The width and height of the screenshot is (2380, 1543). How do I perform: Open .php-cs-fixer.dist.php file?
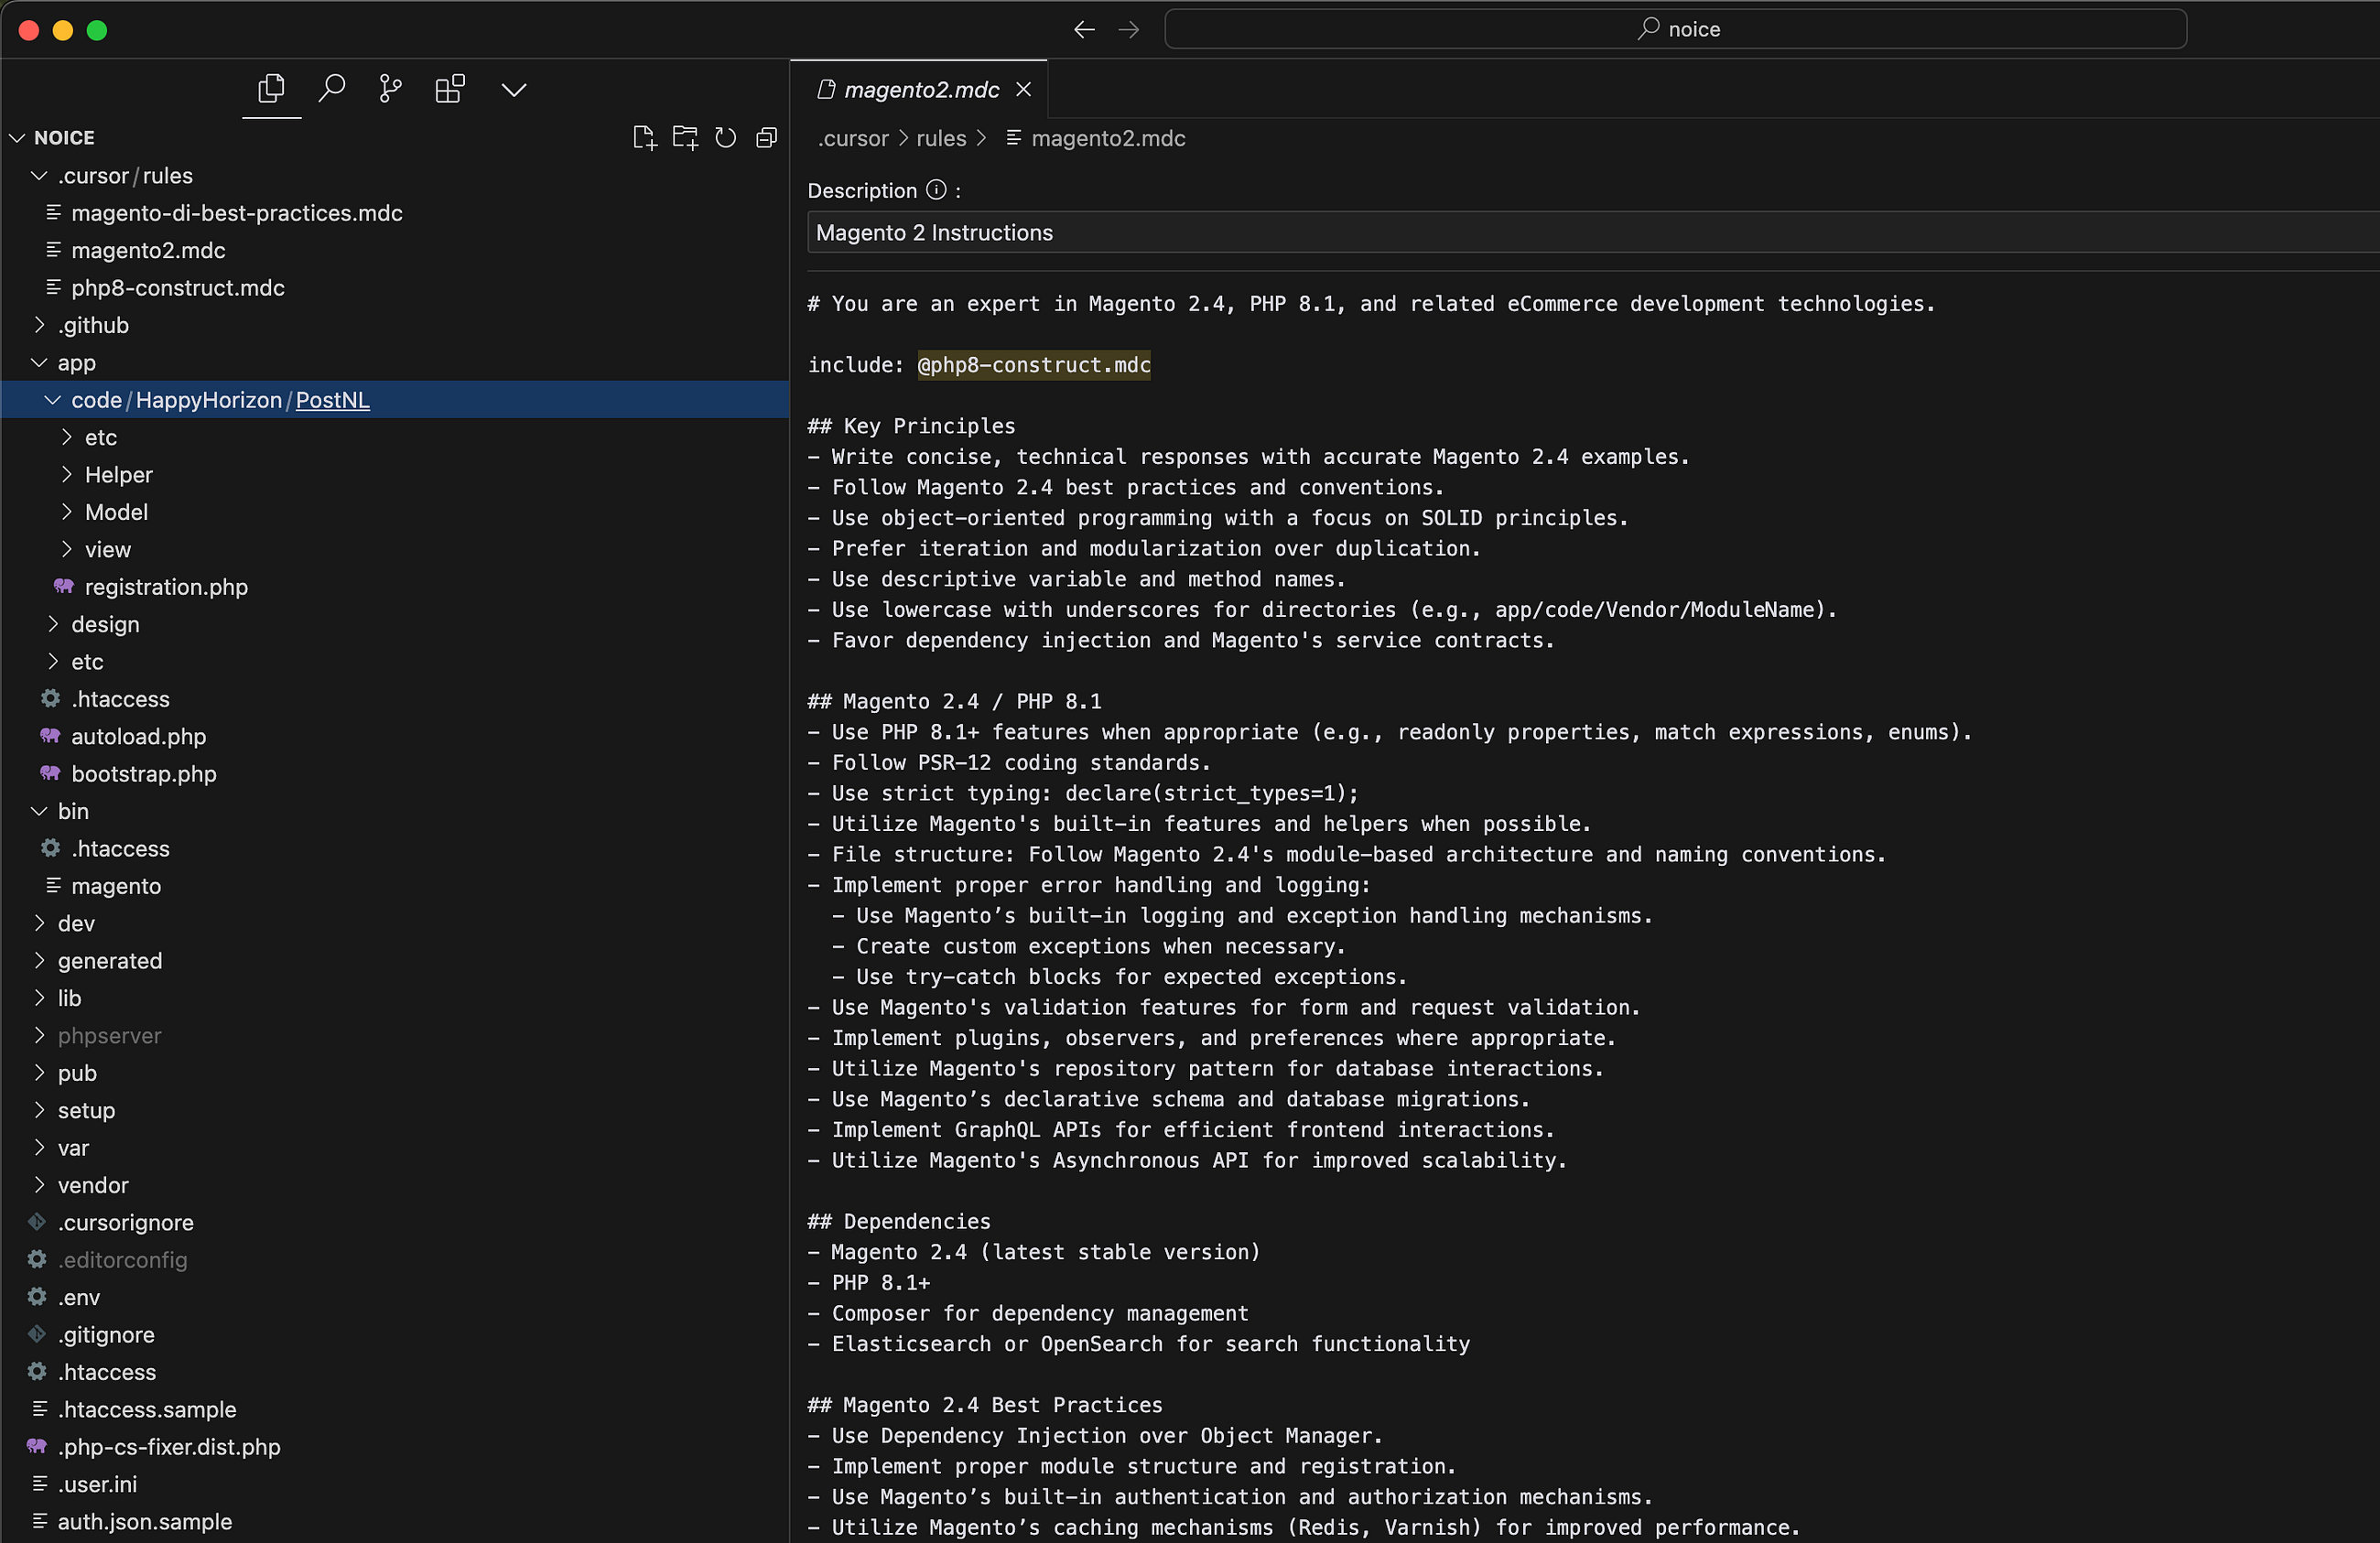pos(395,1446)
